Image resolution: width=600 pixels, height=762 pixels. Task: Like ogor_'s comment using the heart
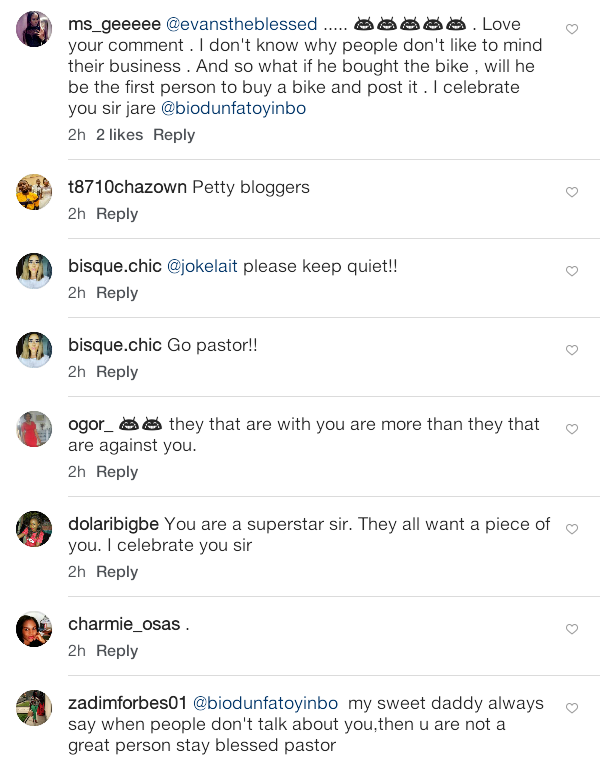tap(572, 429)
